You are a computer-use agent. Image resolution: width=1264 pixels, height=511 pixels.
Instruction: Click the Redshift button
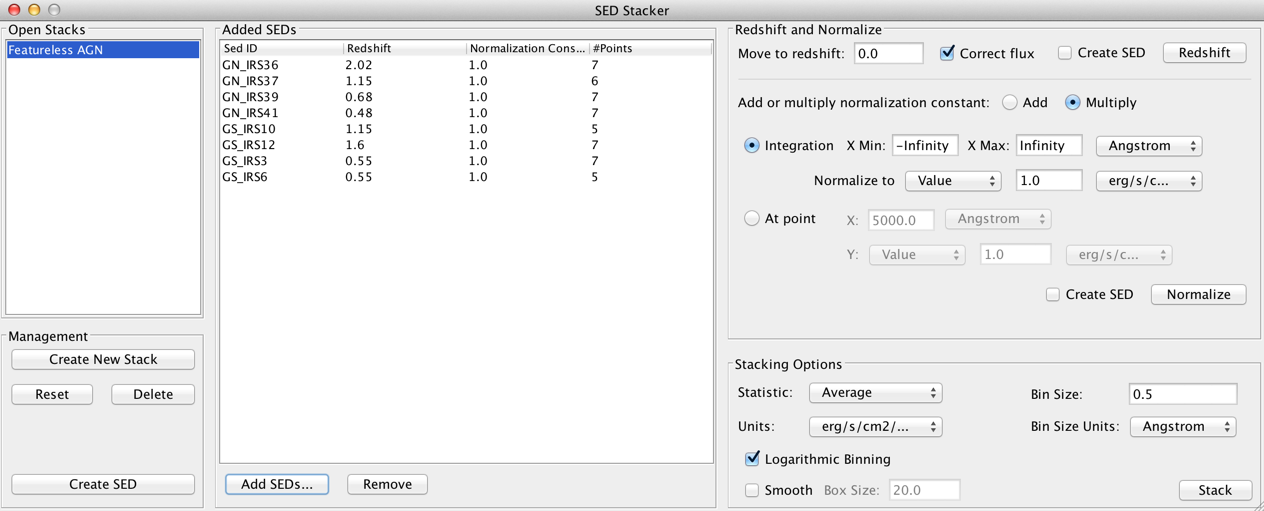pos(1204,52)
